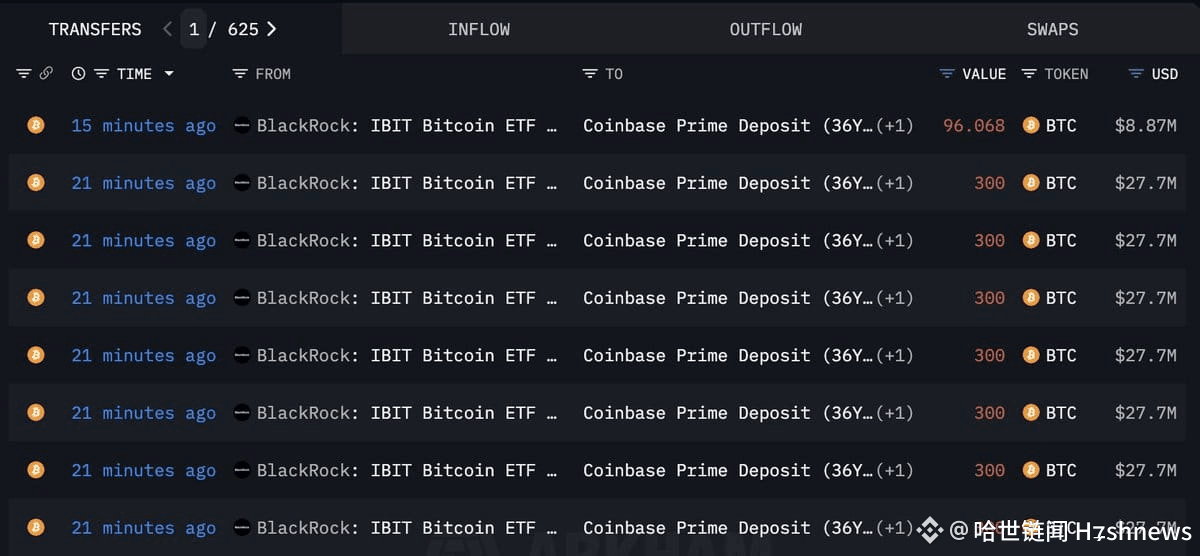This screenshot has width=1200, height=556.
Task: Open the TIME column filter icon
Action: pos(101,73)
